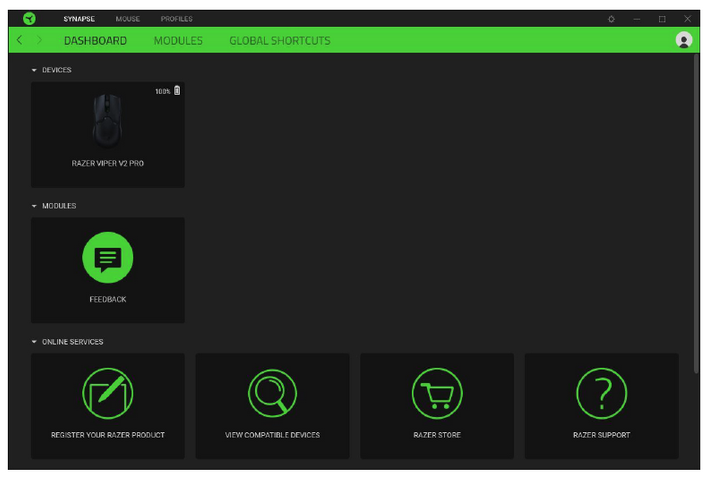Switch to the Mouse tab
The width and height of the screenshot is (710, 477).
pos(128,19)
